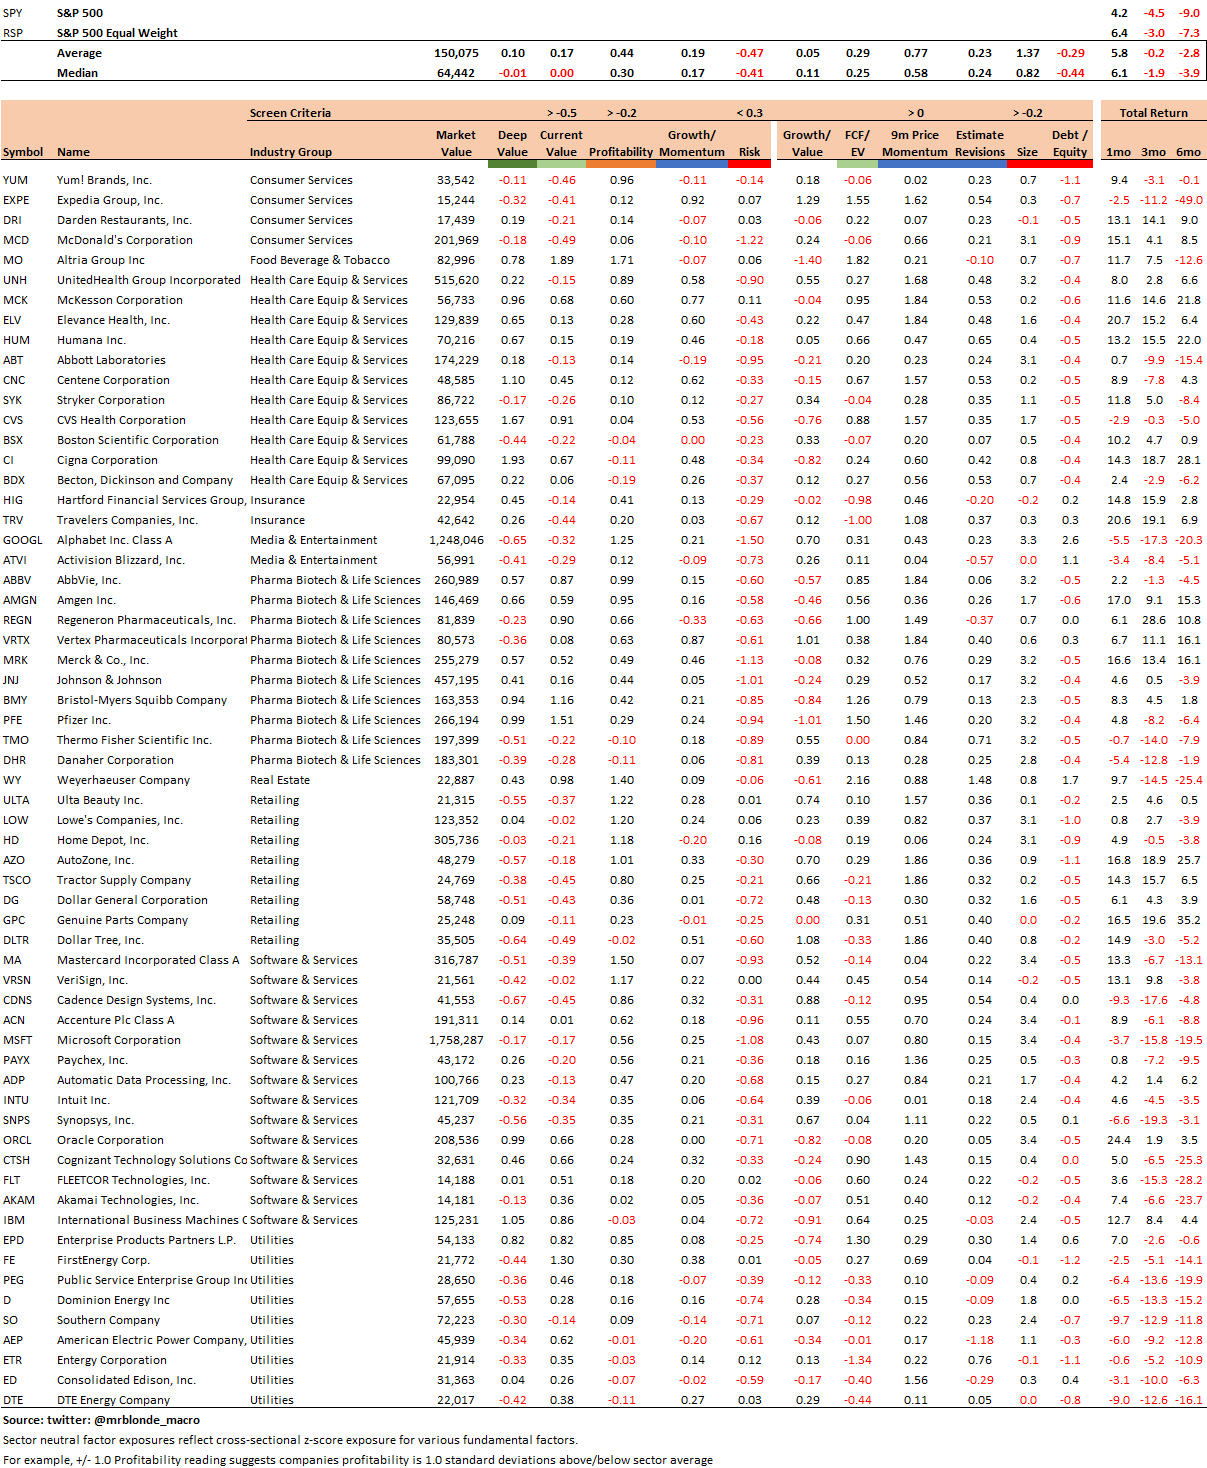1207x1468 pixels.
Task: Select FLEETCOR Technologies, Inc. cell
Action: tap(133, 1180)
